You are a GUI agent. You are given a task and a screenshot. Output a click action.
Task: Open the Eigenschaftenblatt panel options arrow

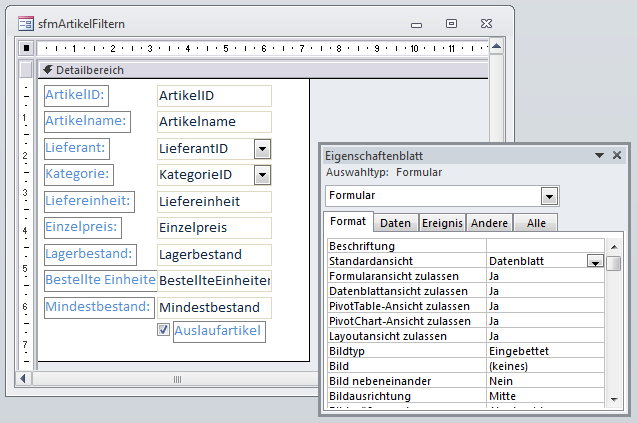pos(599,156)
